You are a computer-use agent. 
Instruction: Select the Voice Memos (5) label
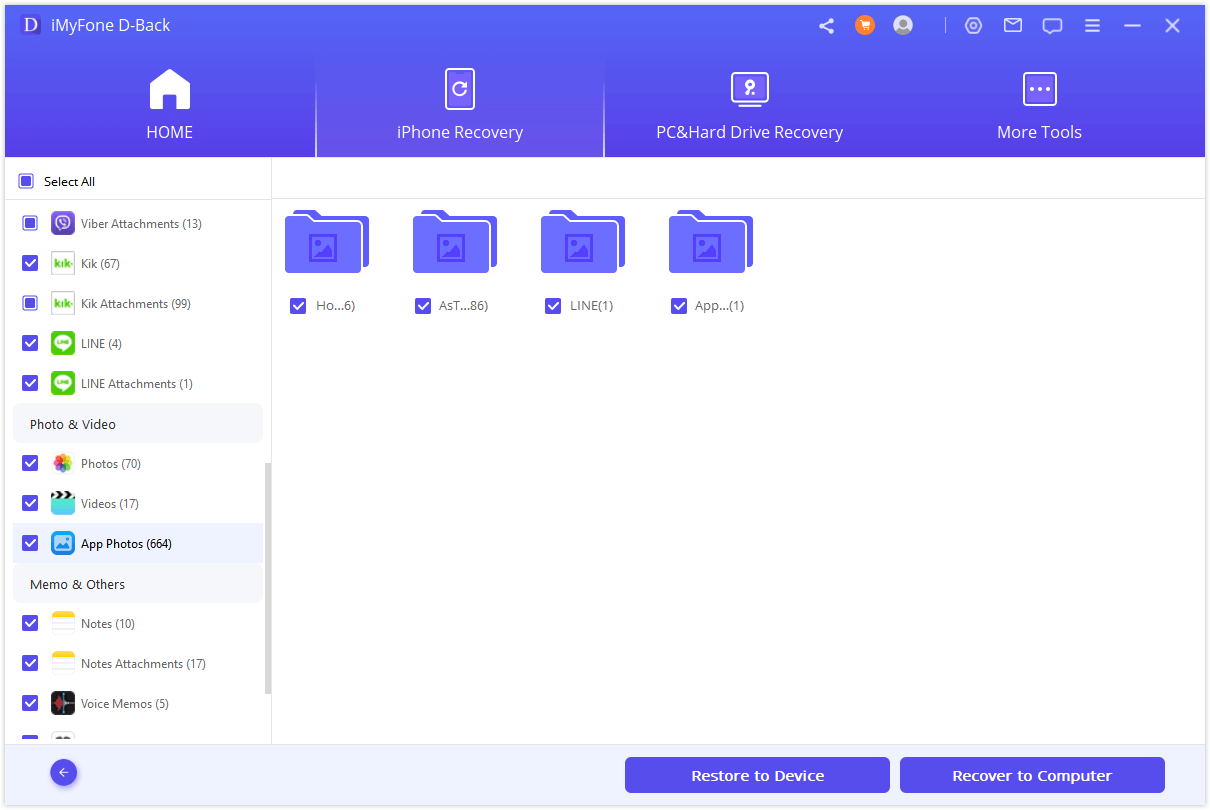coord(125,704)
